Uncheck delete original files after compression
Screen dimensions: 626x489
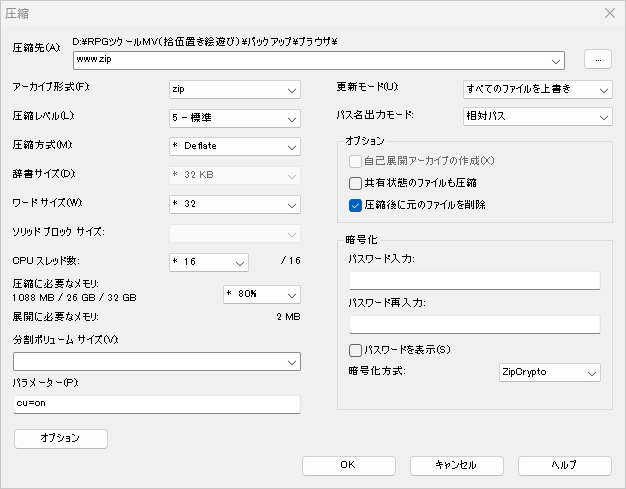pos(355,205)
